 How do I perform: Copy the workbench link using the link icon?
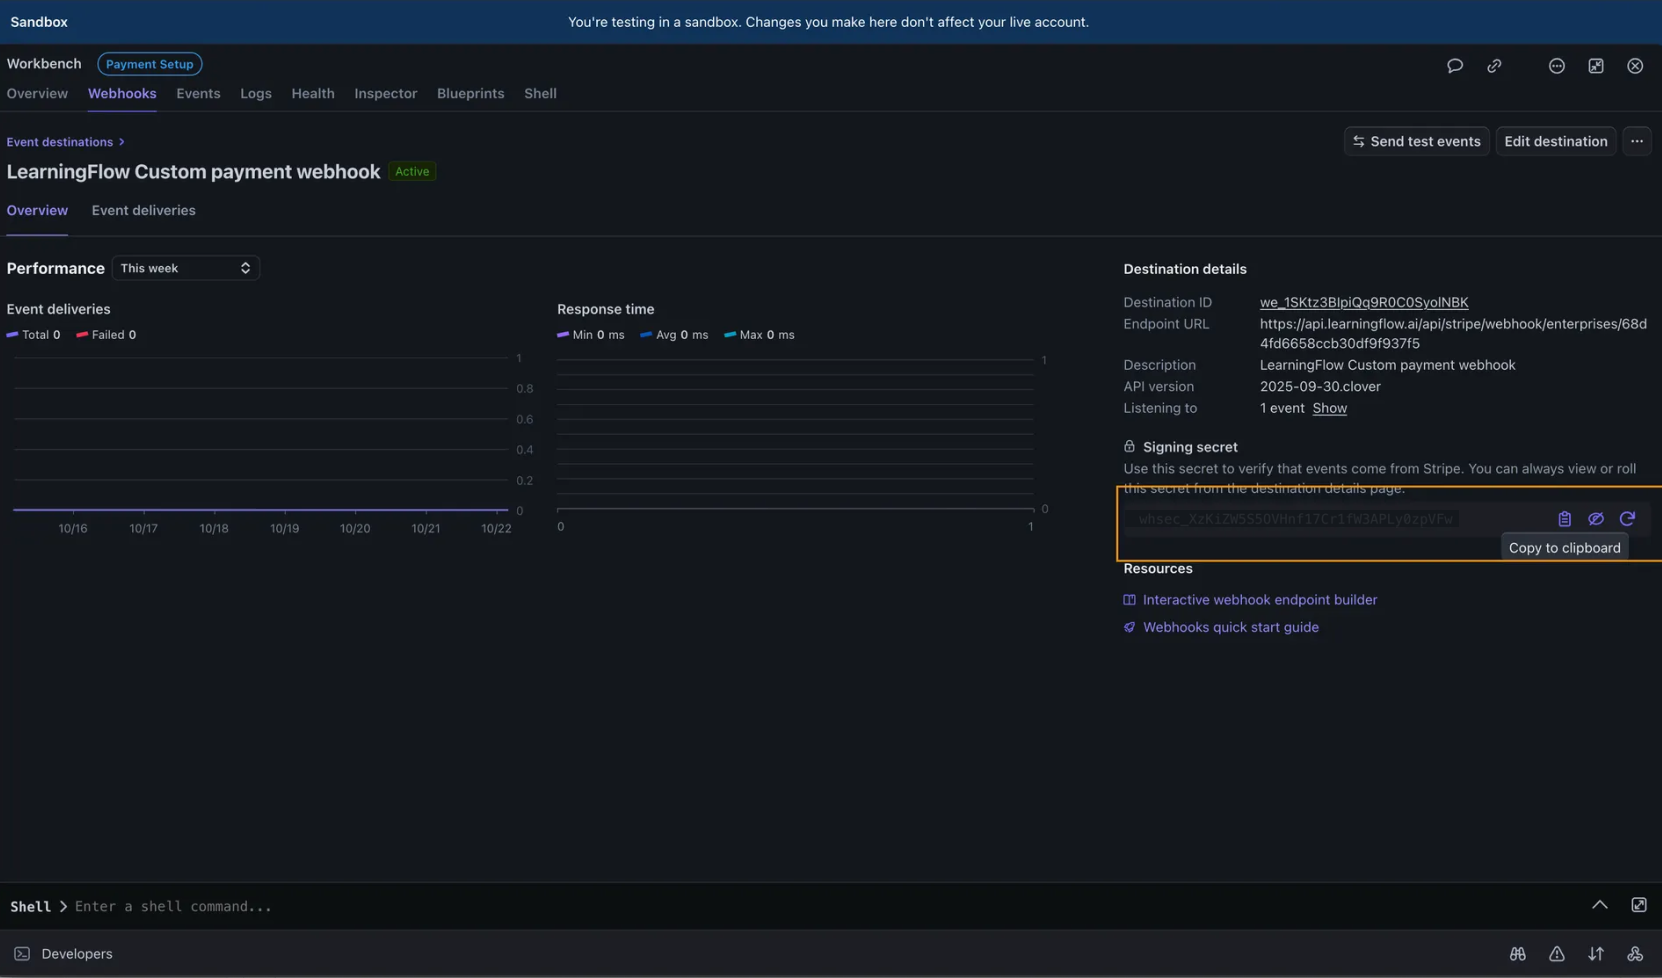tap(1494, 65)
